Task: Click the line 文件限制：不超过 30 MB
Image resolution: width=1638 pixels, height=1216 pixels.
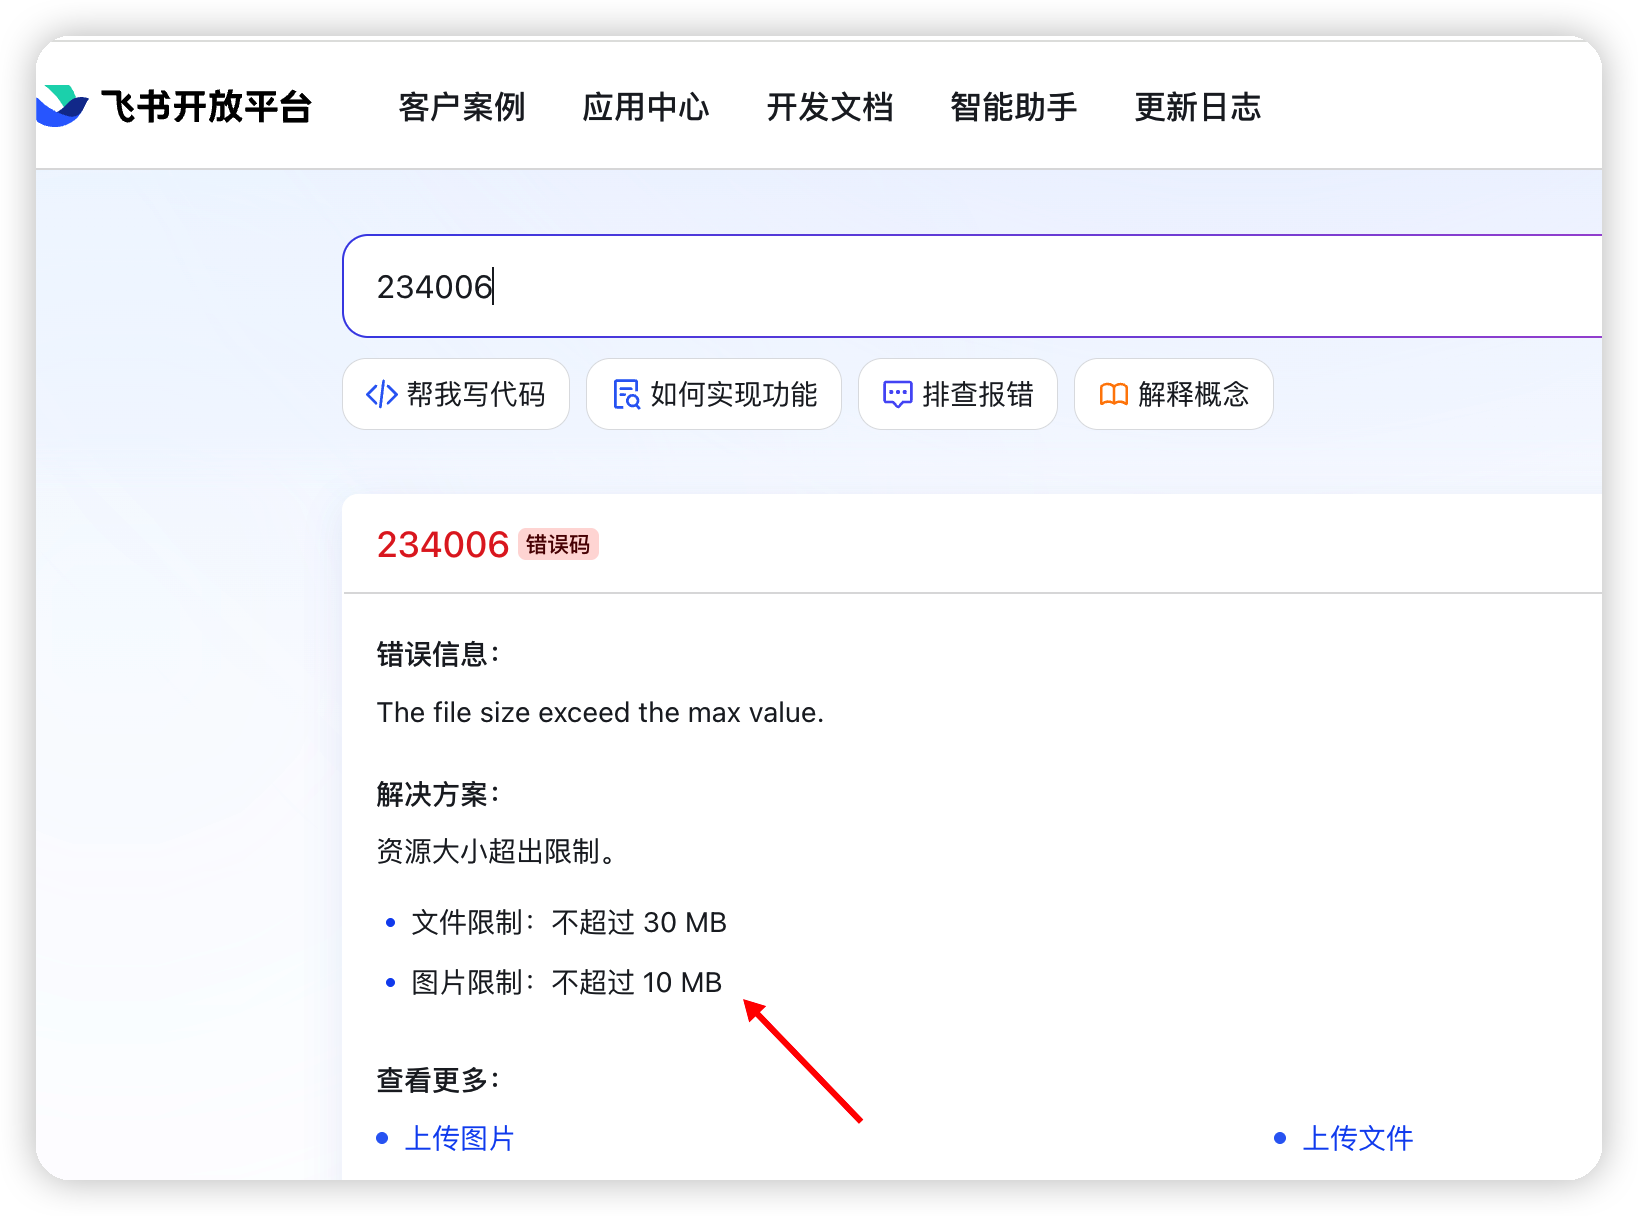Action: [x=569, y=922]
